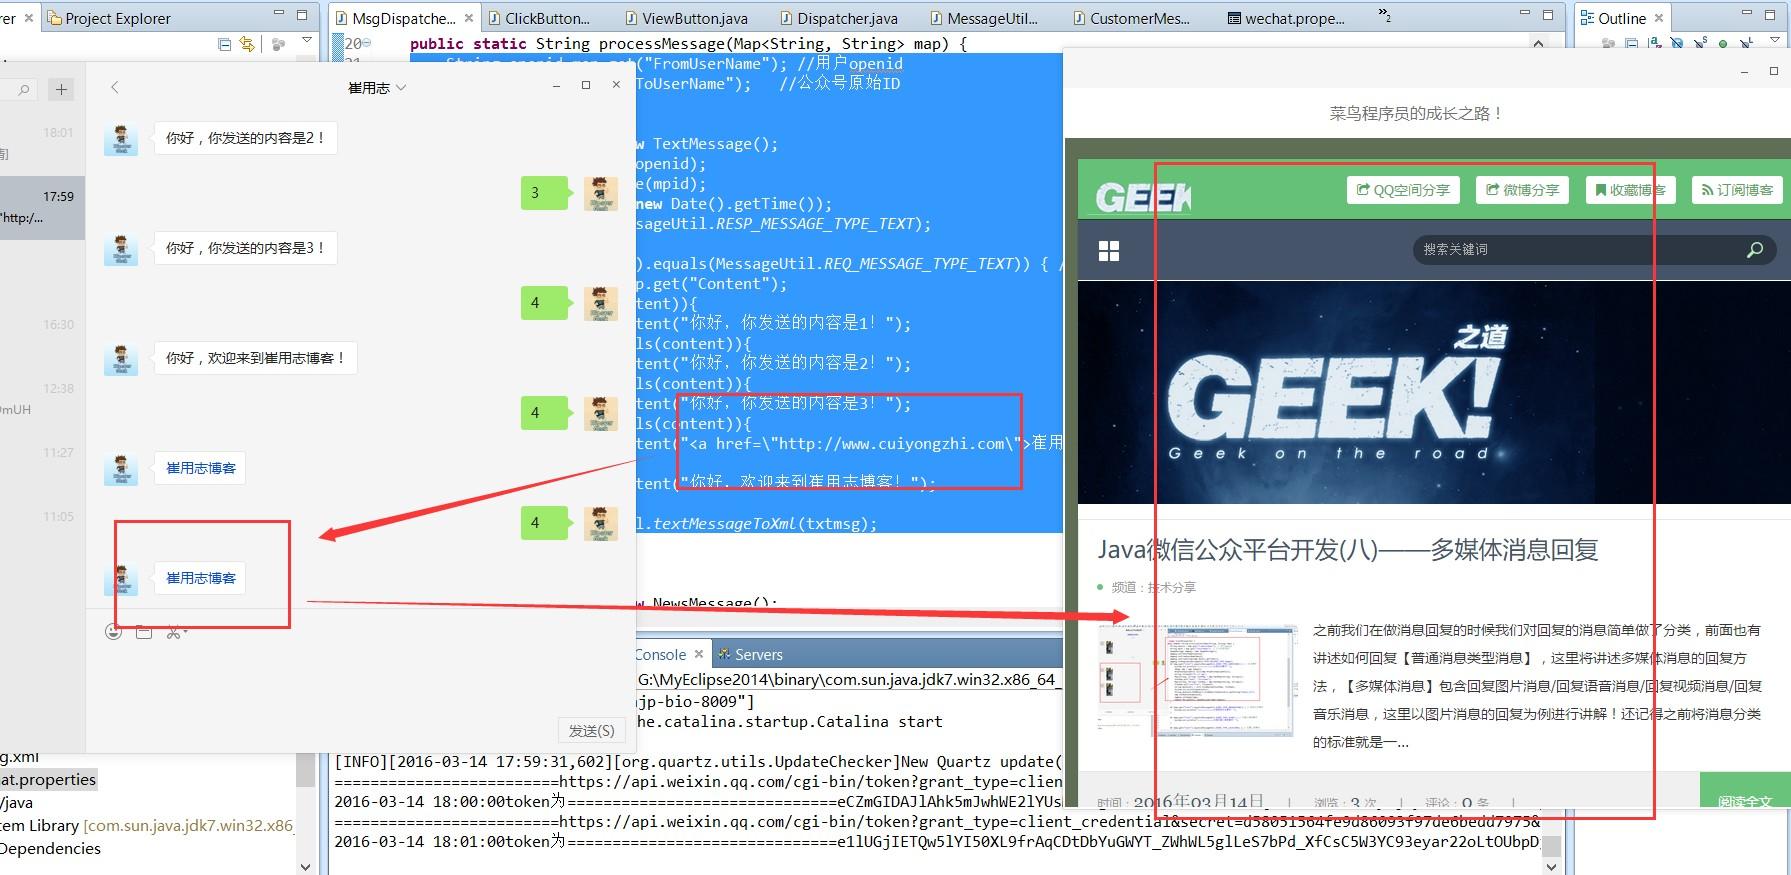Screen dimensions: 1791x875
Task: Click the plus button beside chat search
Action: 61,90
